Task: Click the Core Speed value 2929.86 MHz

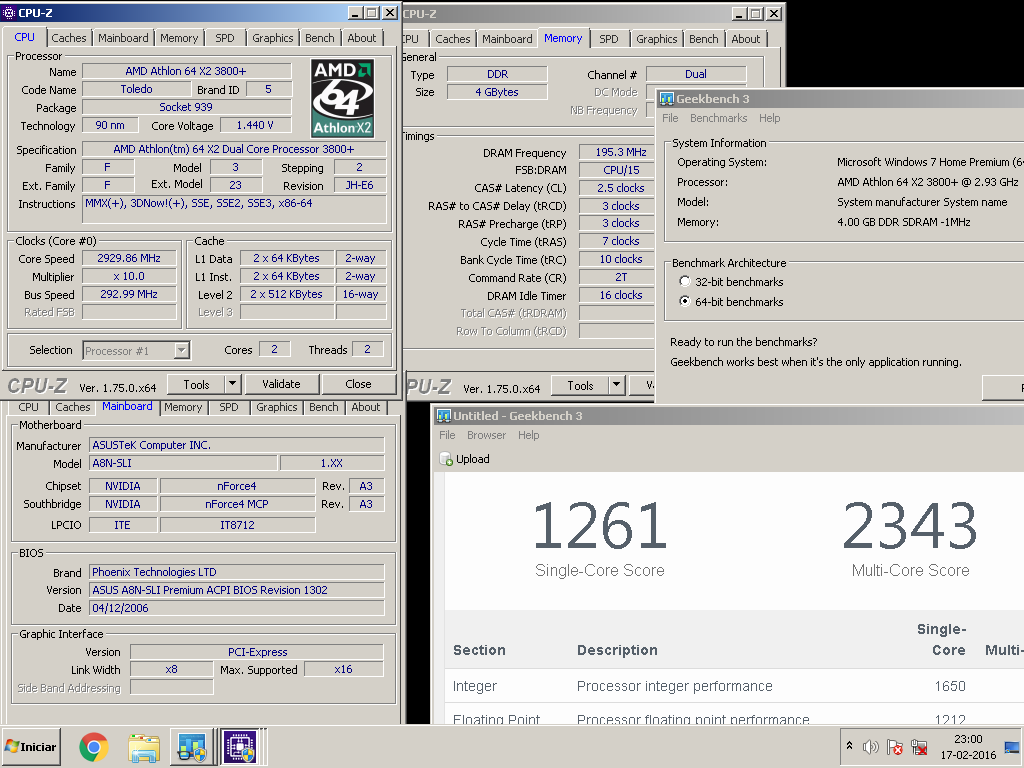Action: (129, 259)
